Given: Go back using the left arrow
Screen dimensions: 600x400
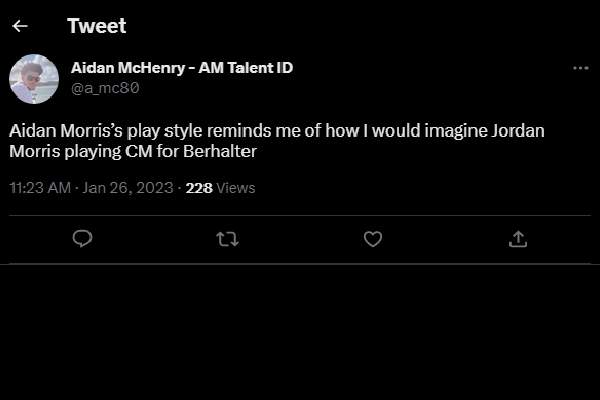Looking at the screenshot, I should point(20,26).
